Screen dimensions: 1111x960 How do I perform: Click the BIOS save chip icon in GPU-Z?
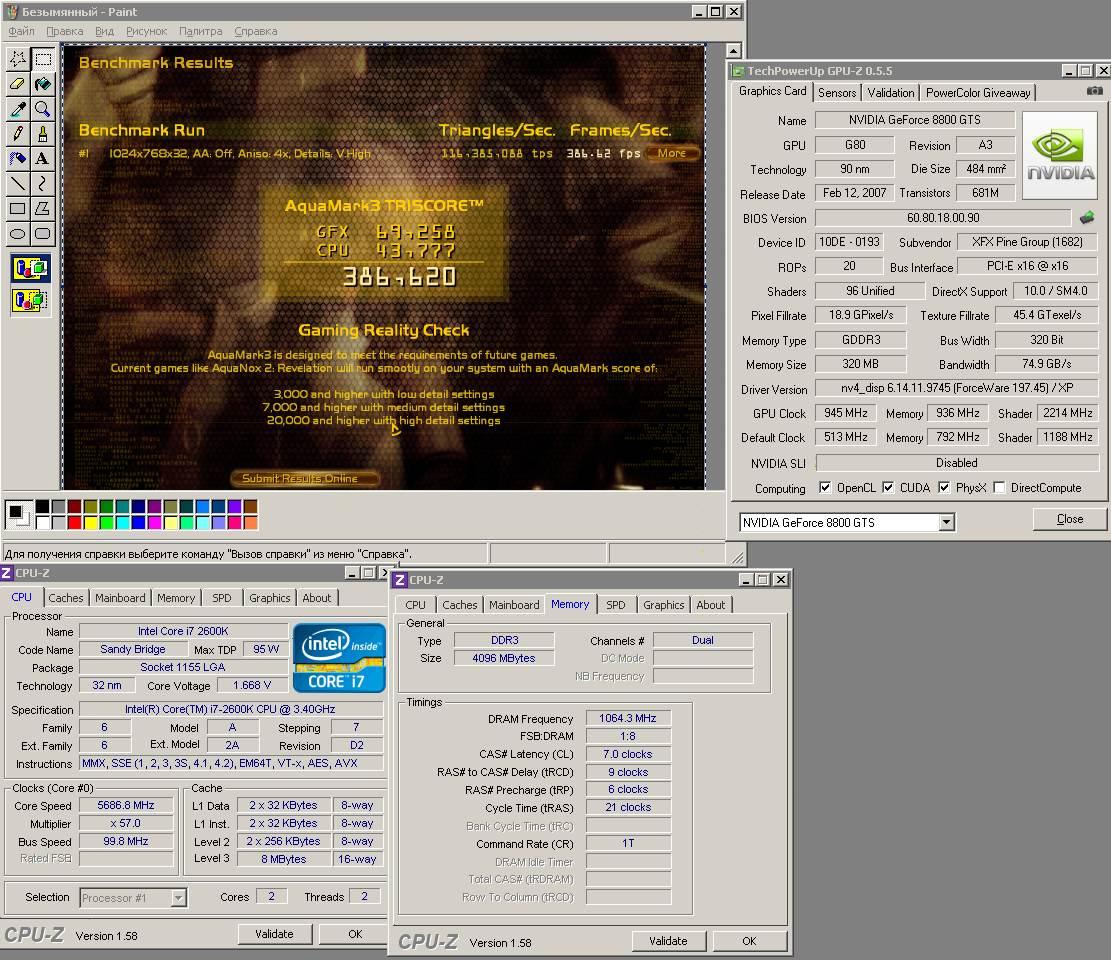click(x=1087, y=218)
